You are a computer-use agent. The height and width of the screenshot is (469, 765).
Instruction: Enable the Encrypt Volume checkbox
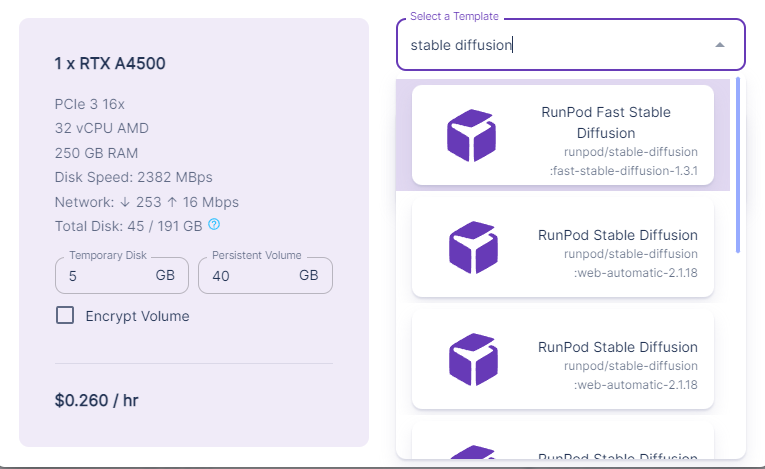pos(65,316)
